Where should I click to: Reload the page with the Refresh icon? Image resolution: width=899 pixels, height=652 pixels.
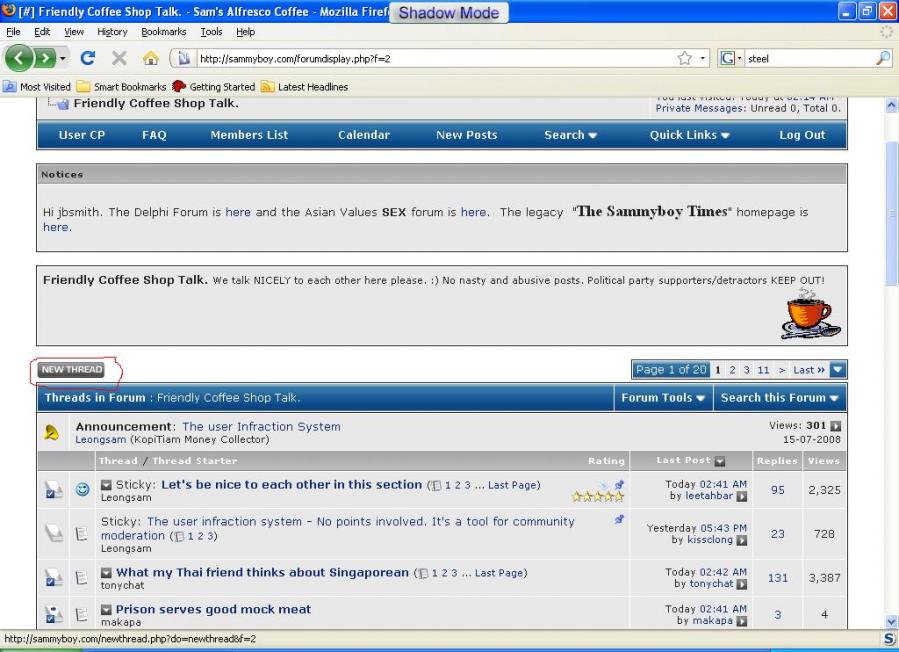click(88, 58)
